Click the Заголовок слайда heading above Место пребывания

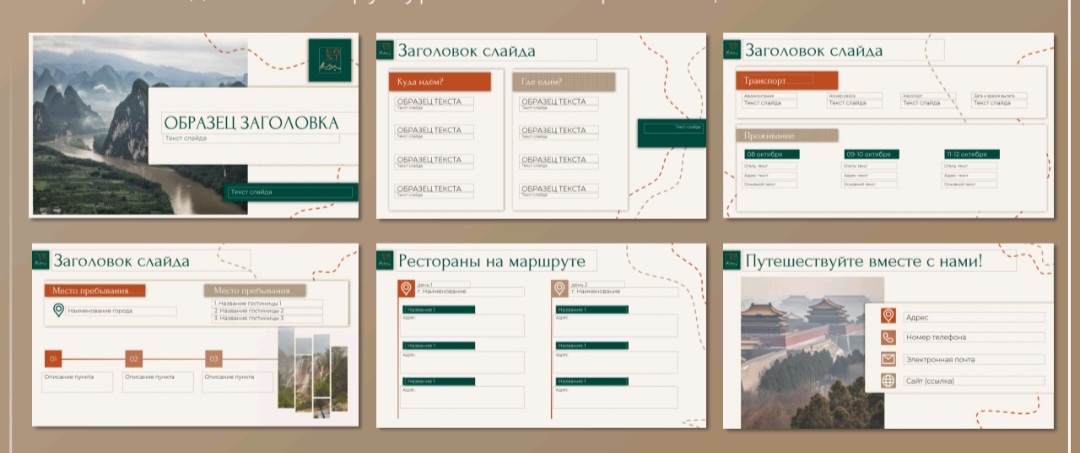(121, 261)
